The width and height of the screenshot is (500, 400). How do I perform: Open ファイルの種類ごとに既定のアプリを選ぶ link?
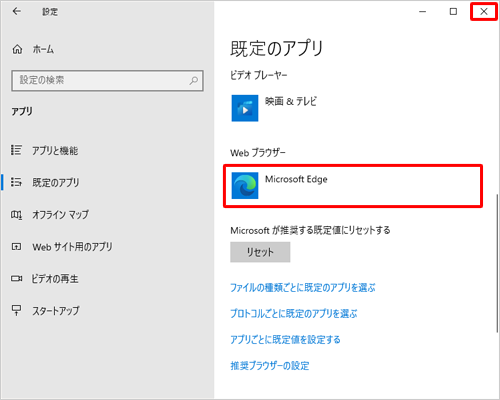pos(303,287)
